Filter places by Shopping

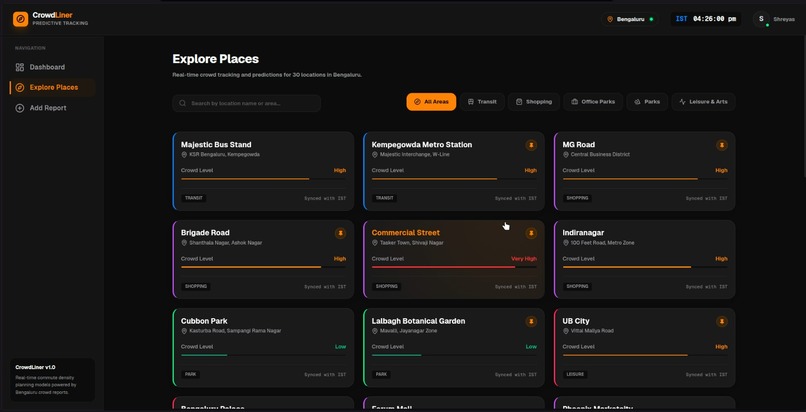(534, 102)
